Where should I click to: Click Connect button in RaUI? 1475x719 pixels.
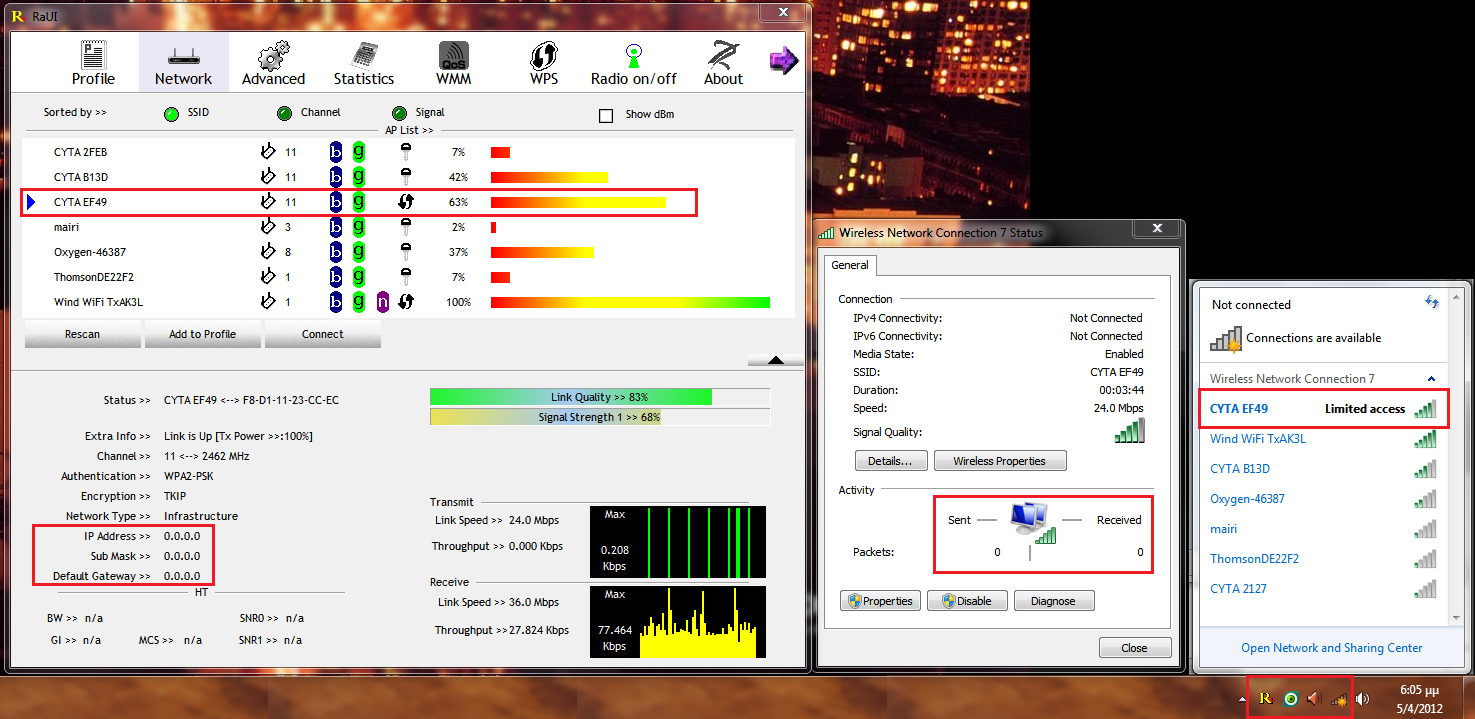[x=322, y=334]
